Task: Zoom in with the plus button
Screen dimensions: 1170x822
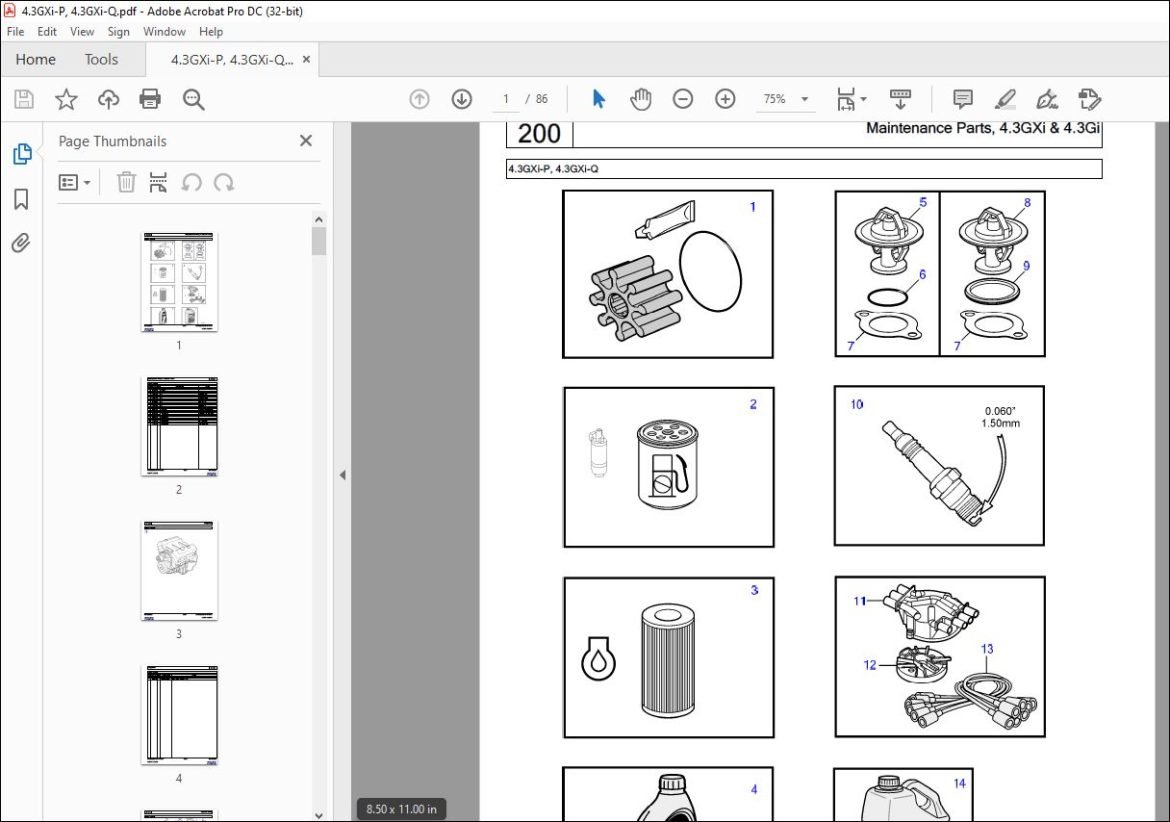Action: click(x=725, y=98)
